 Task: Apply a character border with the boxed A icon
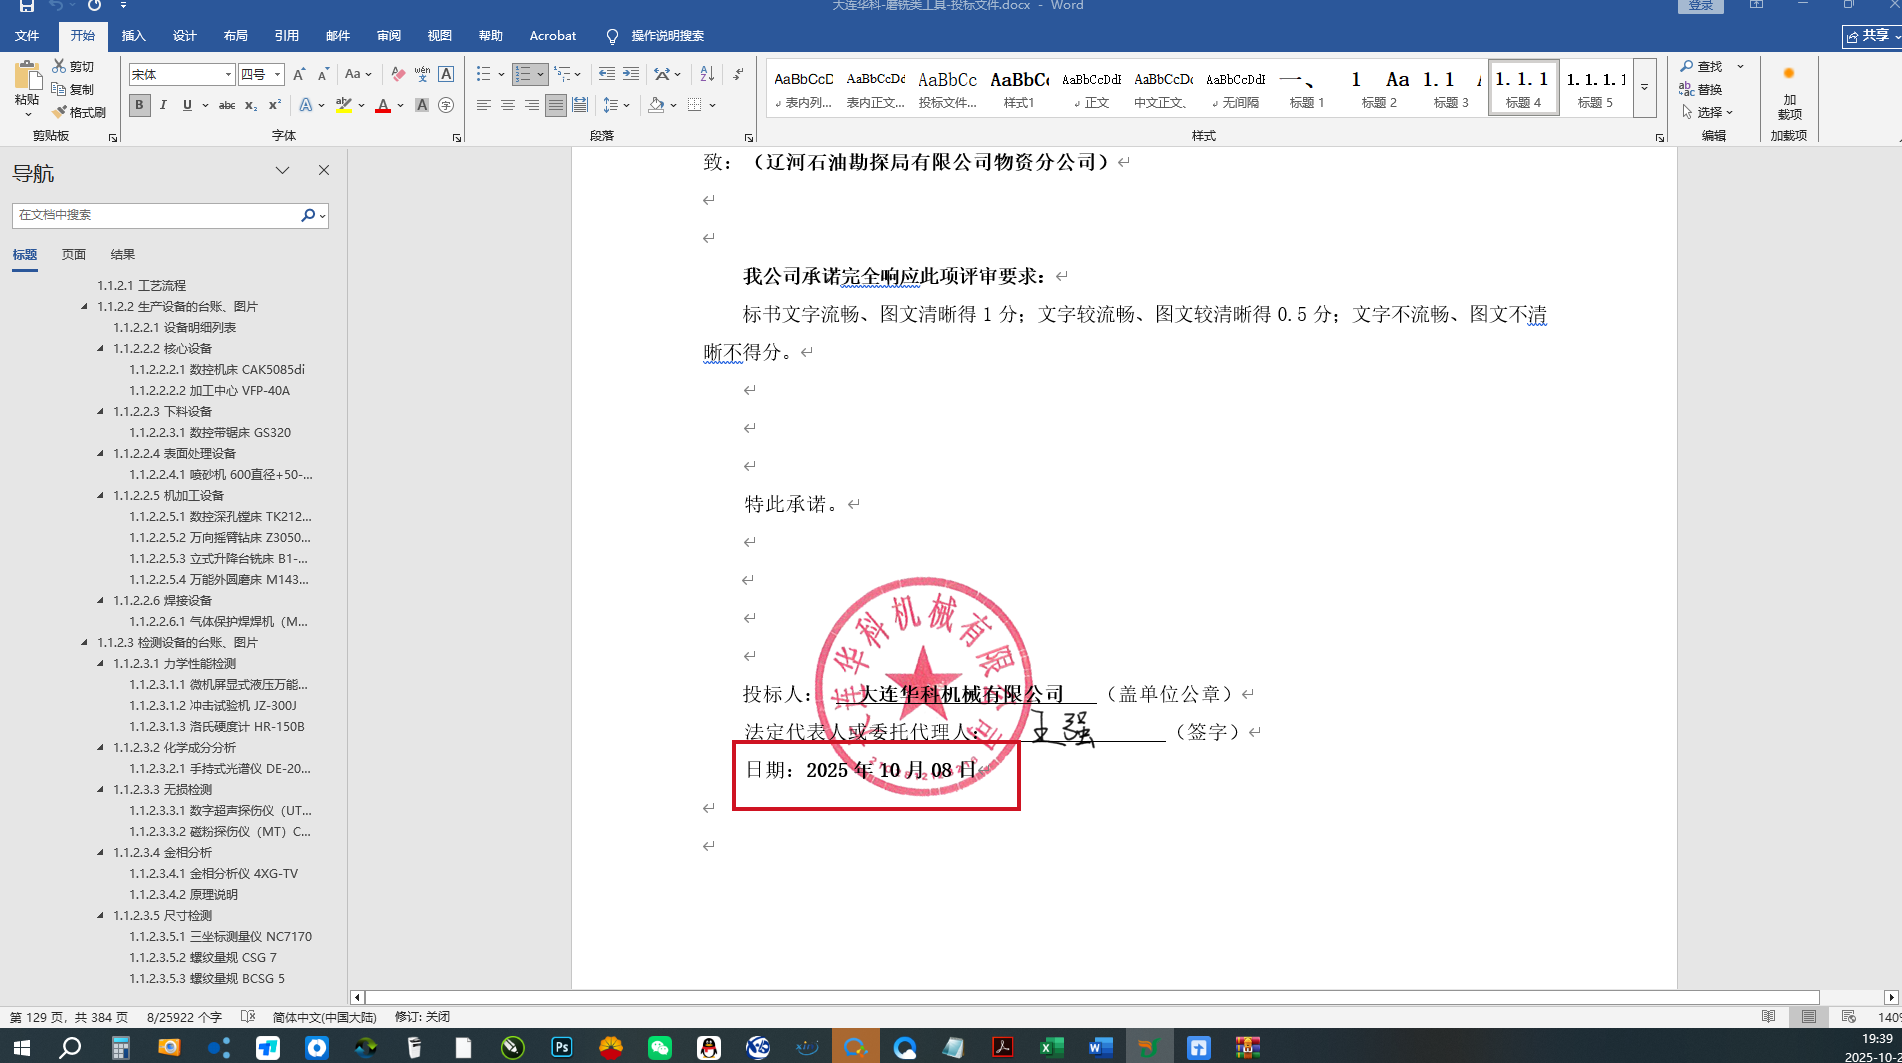[446, 74]
